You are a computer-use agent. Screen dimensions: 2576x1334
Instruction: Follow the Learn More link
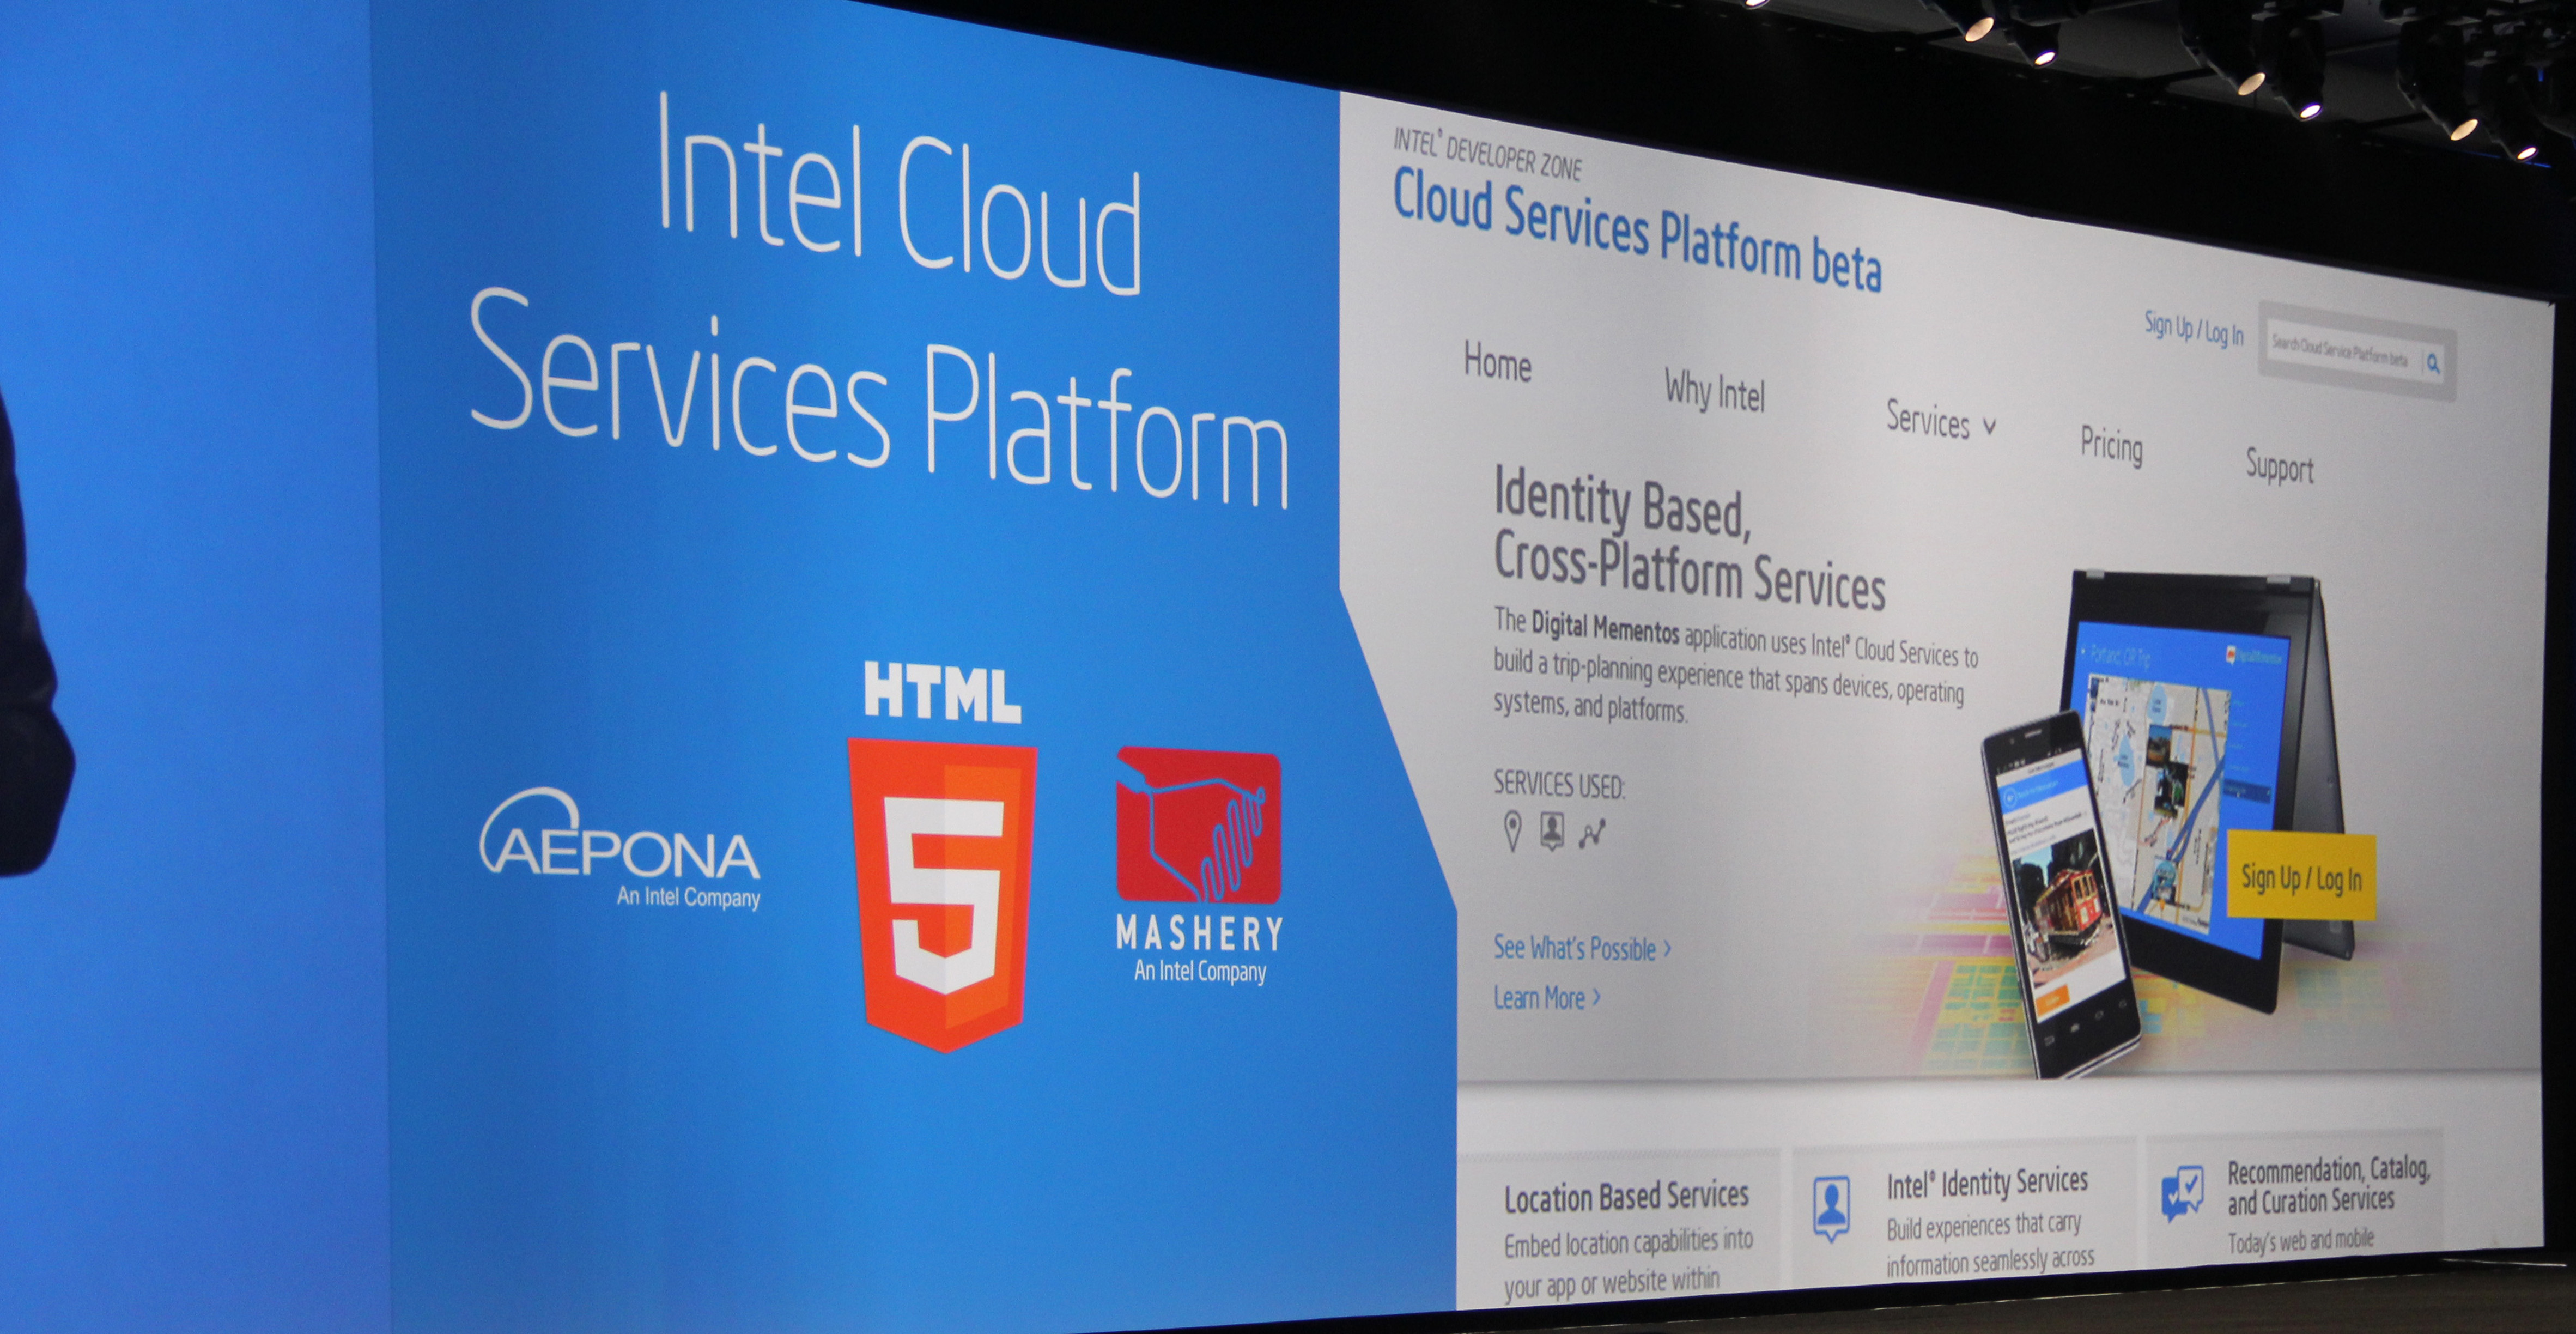[x=1547, y=998]
